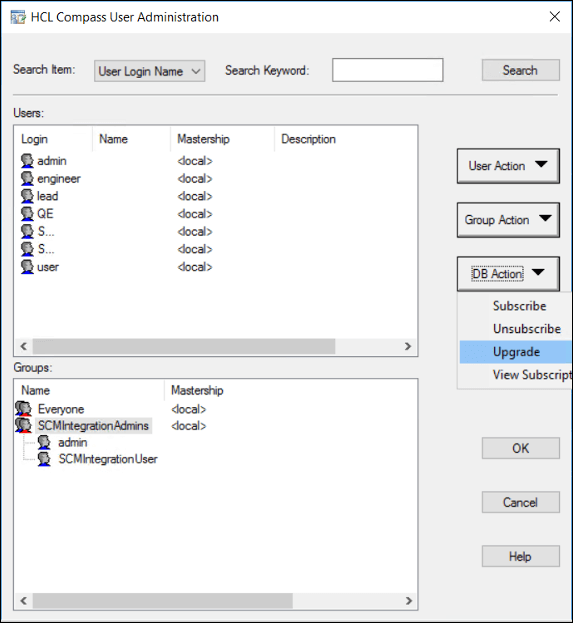Choose Upgrade from DB Action menu
This screenshot has height=623, width=573.
pyautogui.click(x=516, y=352)
